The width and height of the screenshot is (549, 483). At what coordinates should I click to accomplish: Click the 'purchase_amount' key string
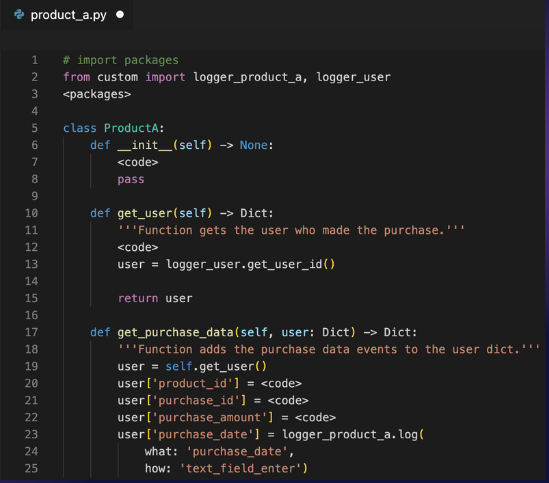tap(210, 418)
